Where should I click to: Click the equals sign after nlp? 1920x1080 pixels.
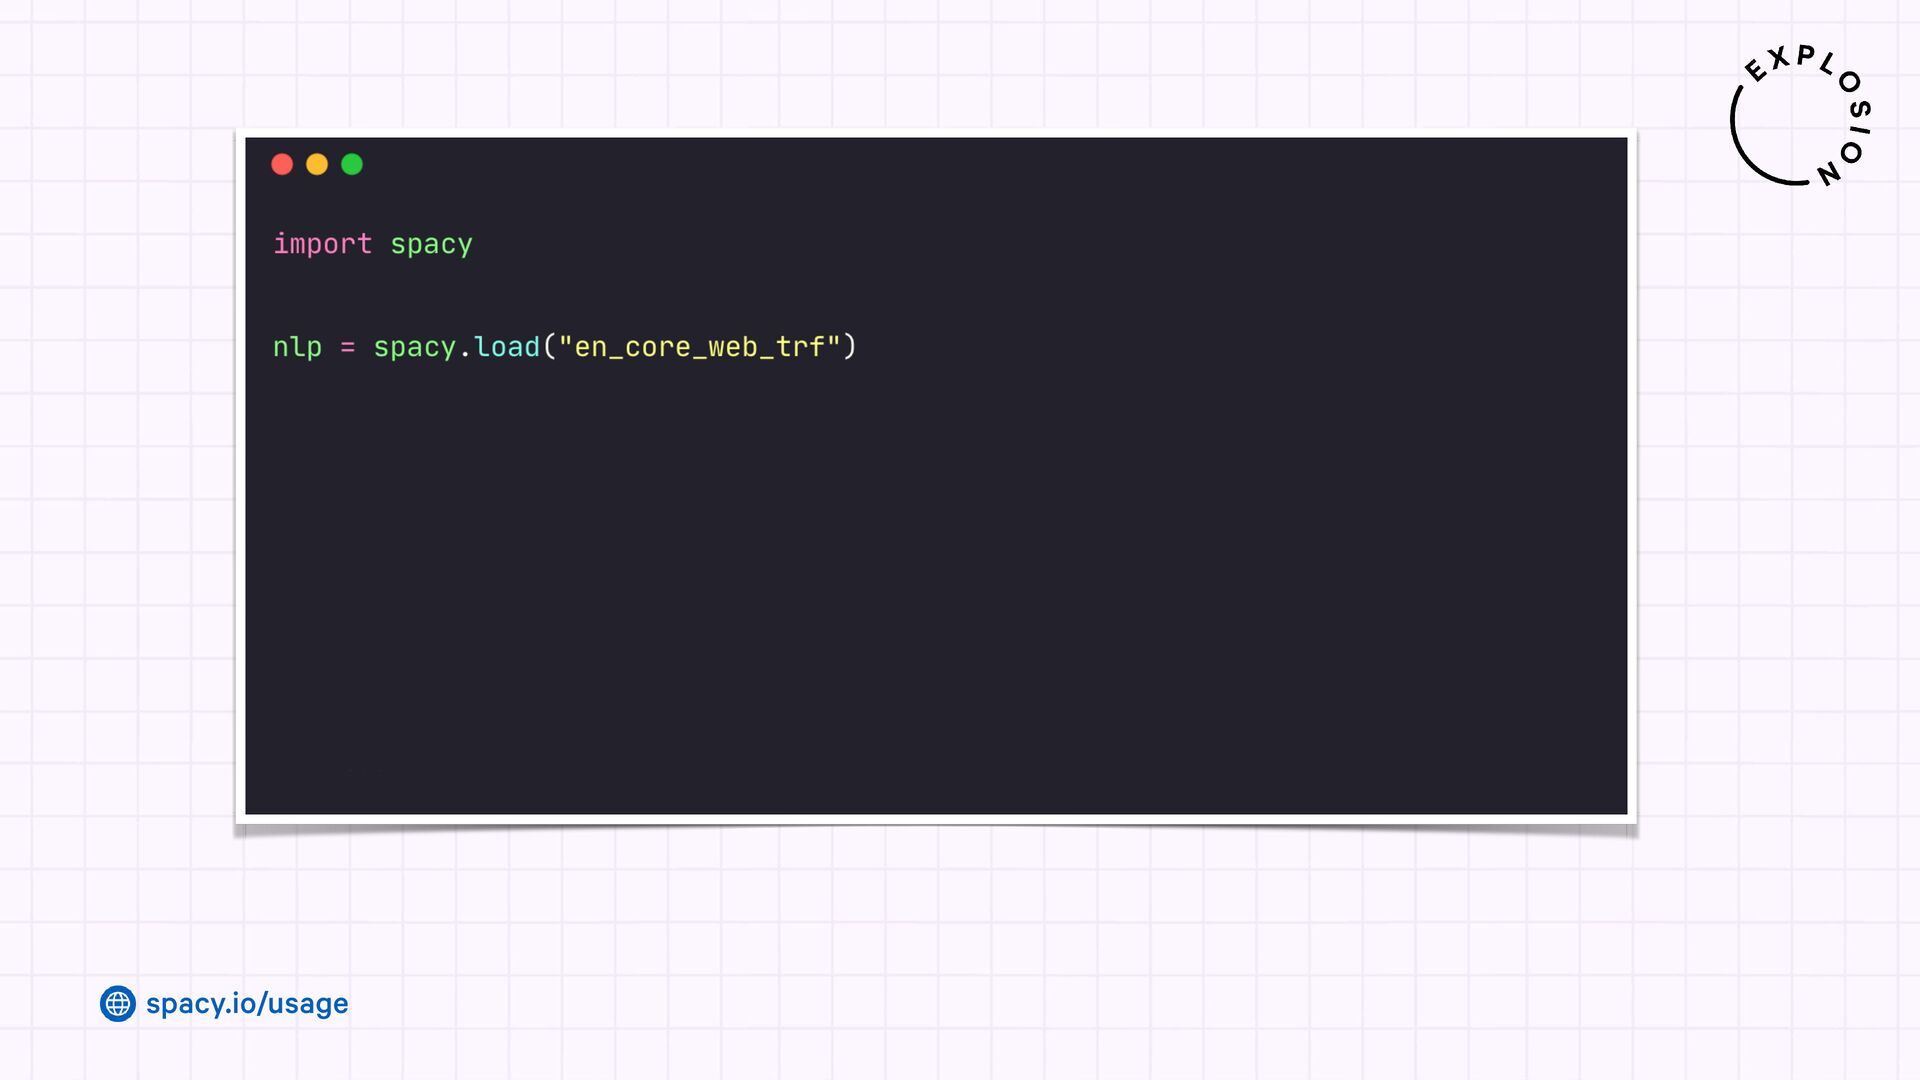[x=347, y=347]
